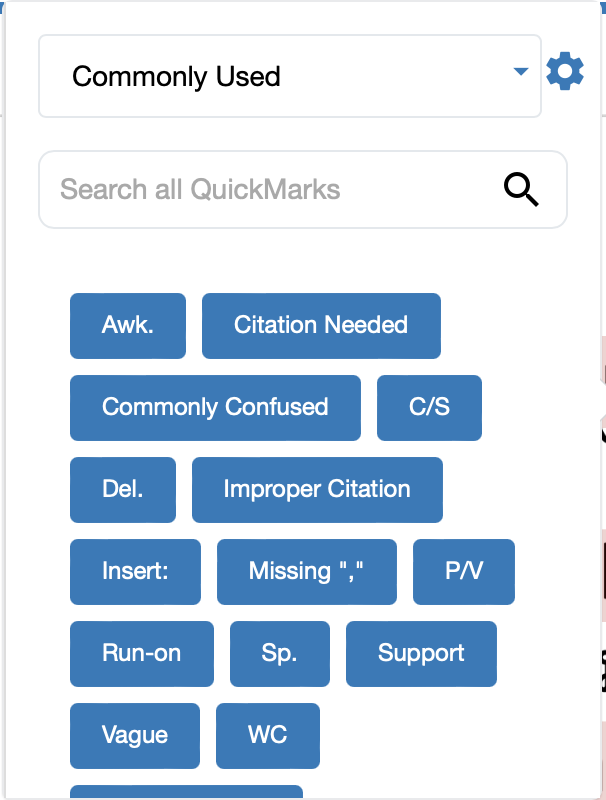Select the Vague QuickMark
The image size is (606, 800).
pos(135,735)
